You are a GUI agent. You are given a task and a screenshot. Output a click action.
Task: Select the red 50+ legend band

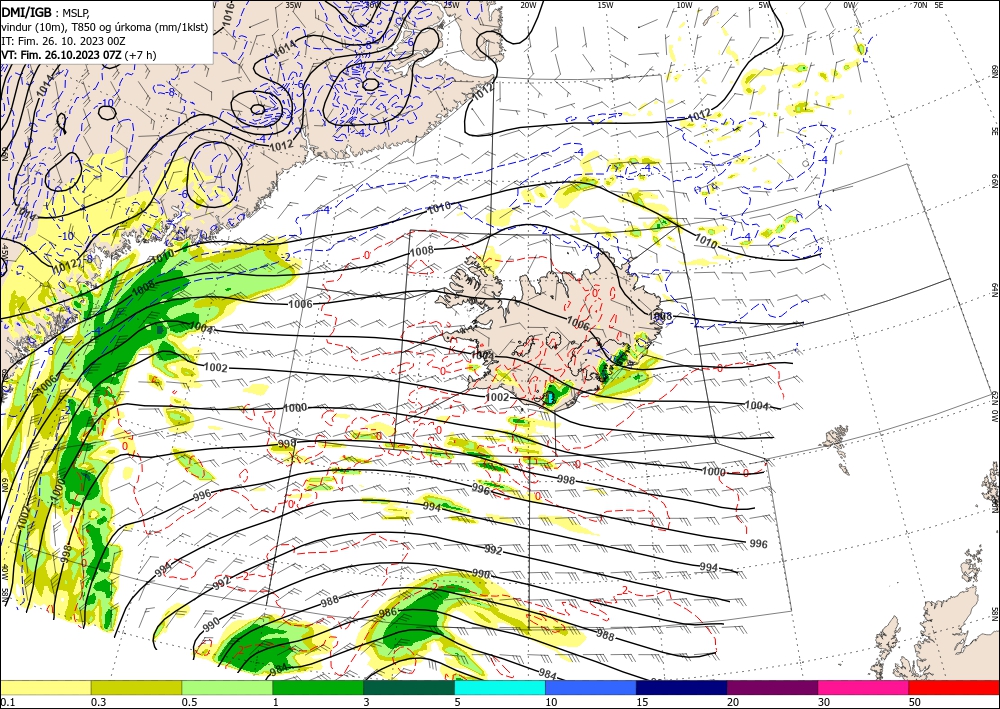[954, 687]
